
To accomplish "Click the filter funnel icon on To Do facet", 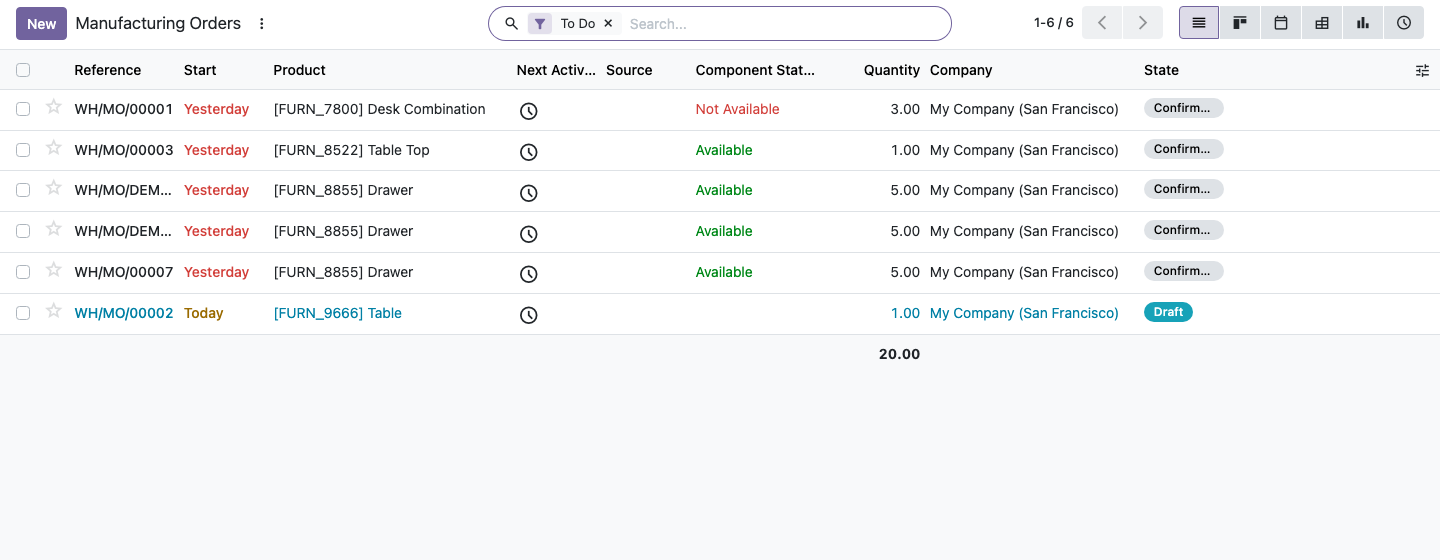I will coord(540,24).
